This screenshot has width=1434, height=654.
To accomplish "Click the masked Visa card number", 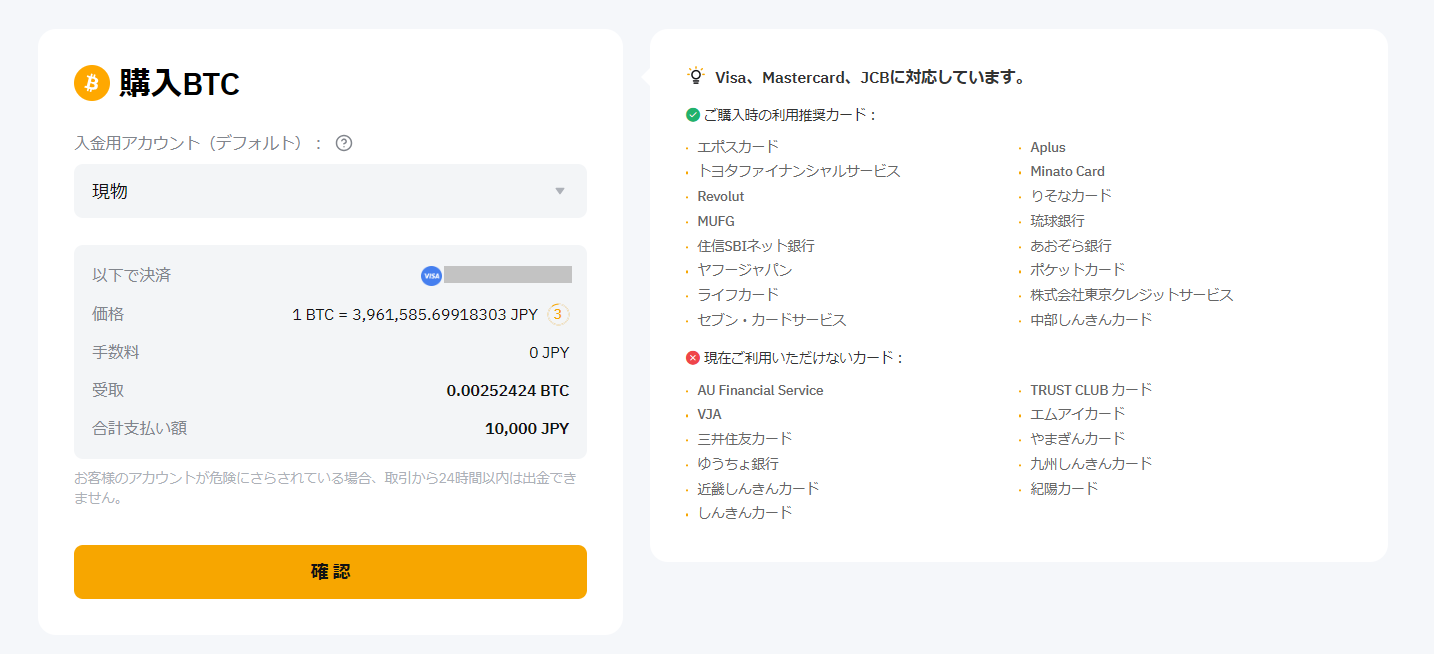I will (508, 275).
